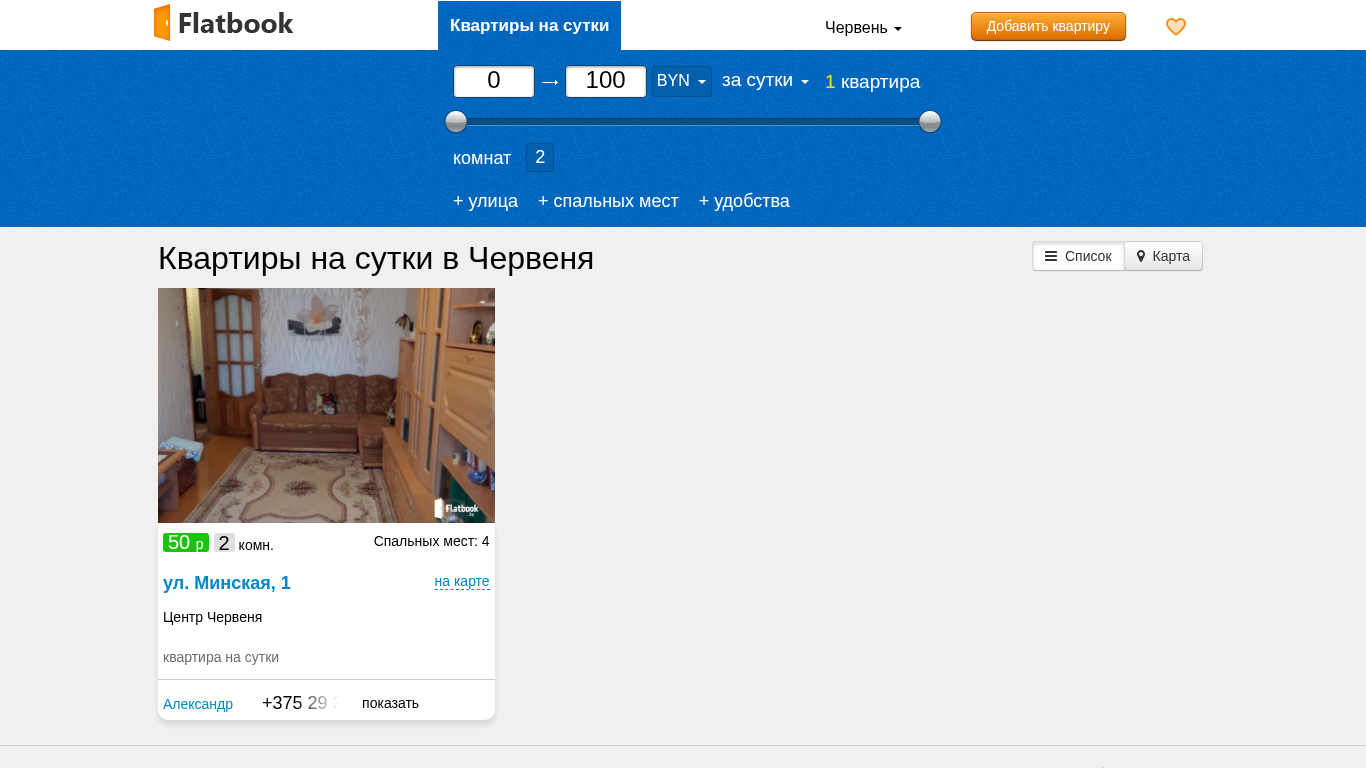Expand the за сутки period dropdown
This screenshot has height=768, width=1366.
pyautogui.click(x=765, y=81)
